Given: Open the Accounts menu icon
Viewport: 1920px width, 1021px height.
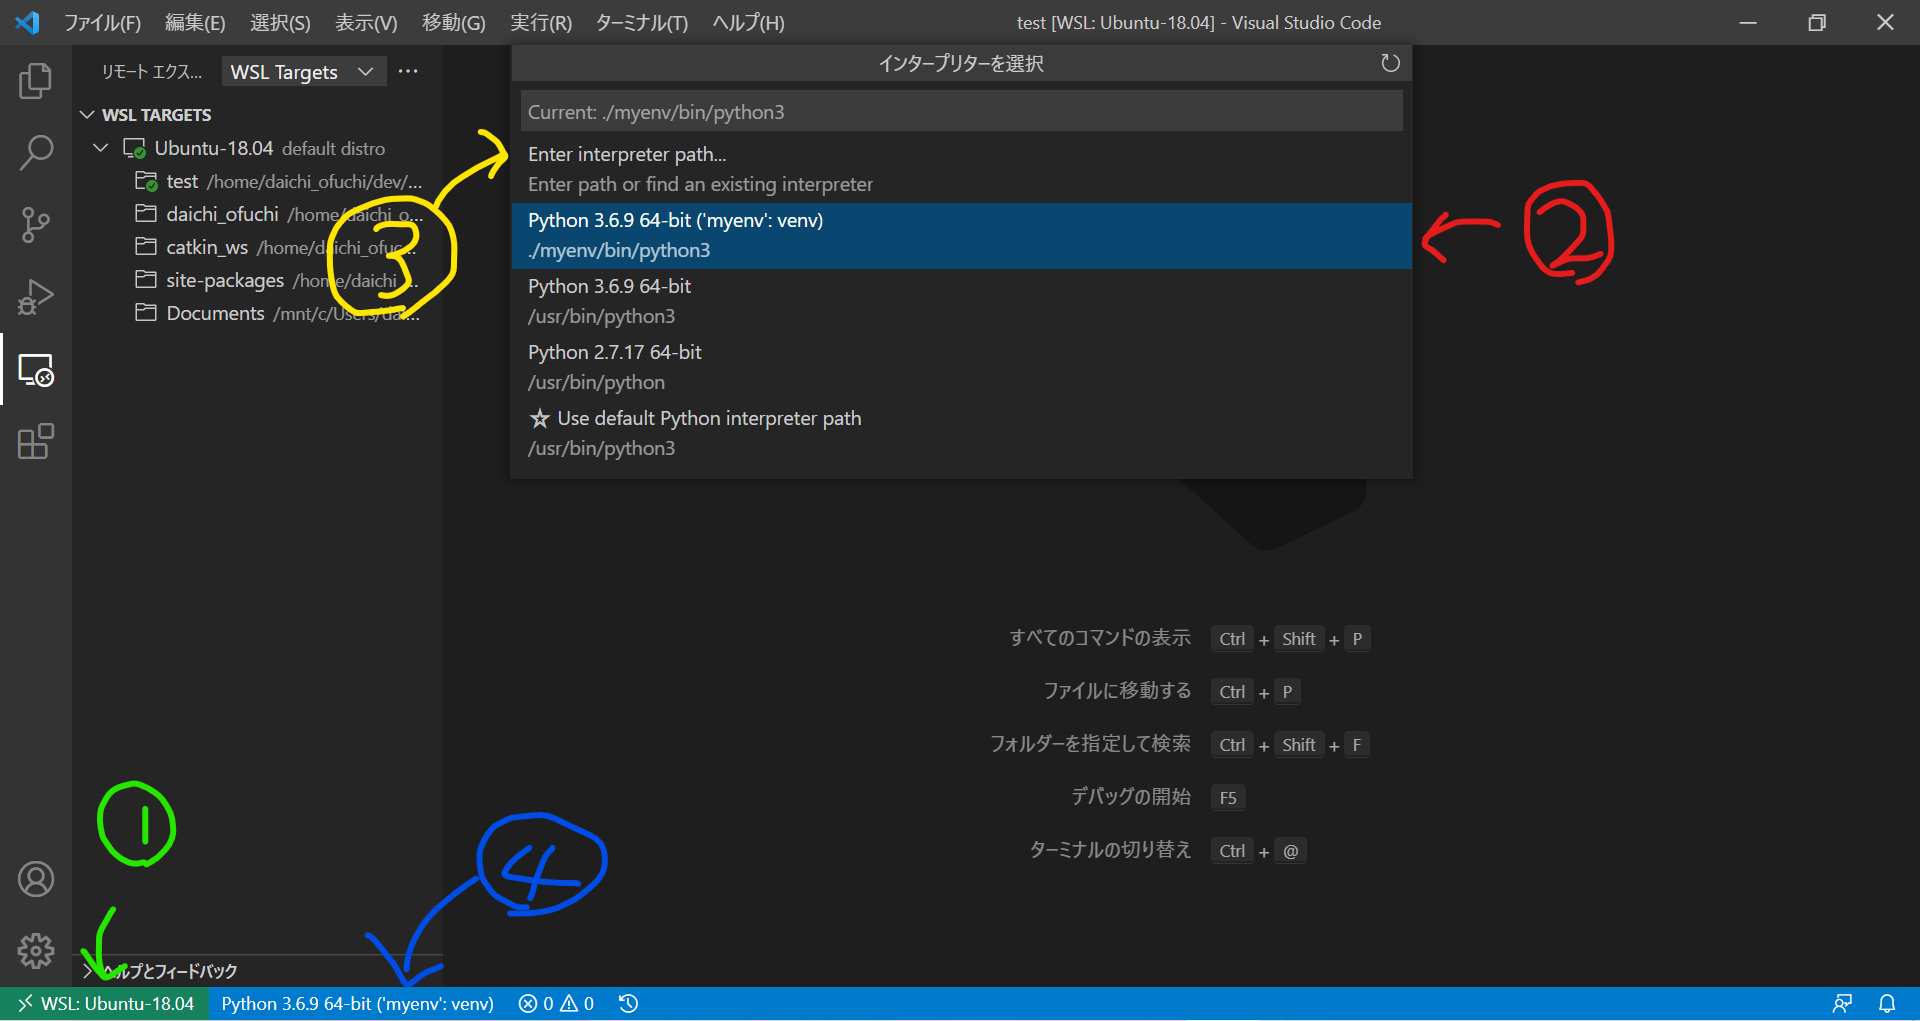Looking at the screenshot, I should pos(36,879).
